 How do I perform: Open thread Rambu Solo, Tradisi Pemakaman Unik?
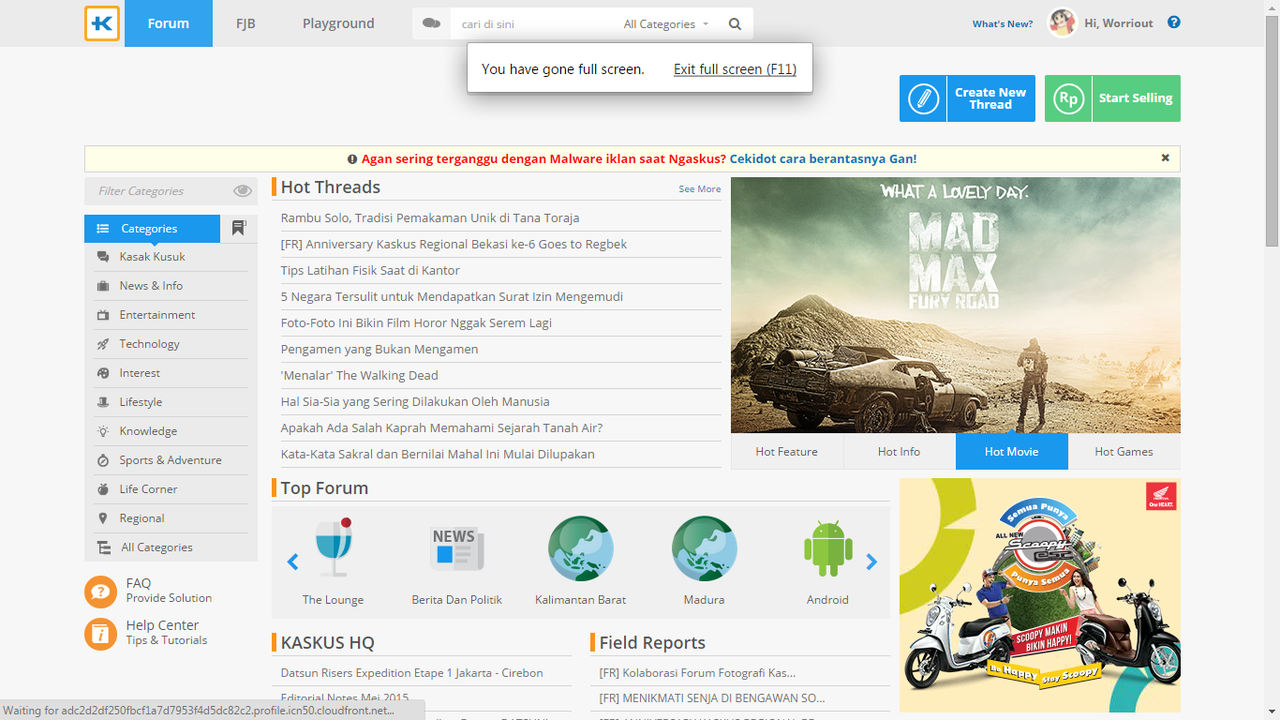[x=430, y=218]
